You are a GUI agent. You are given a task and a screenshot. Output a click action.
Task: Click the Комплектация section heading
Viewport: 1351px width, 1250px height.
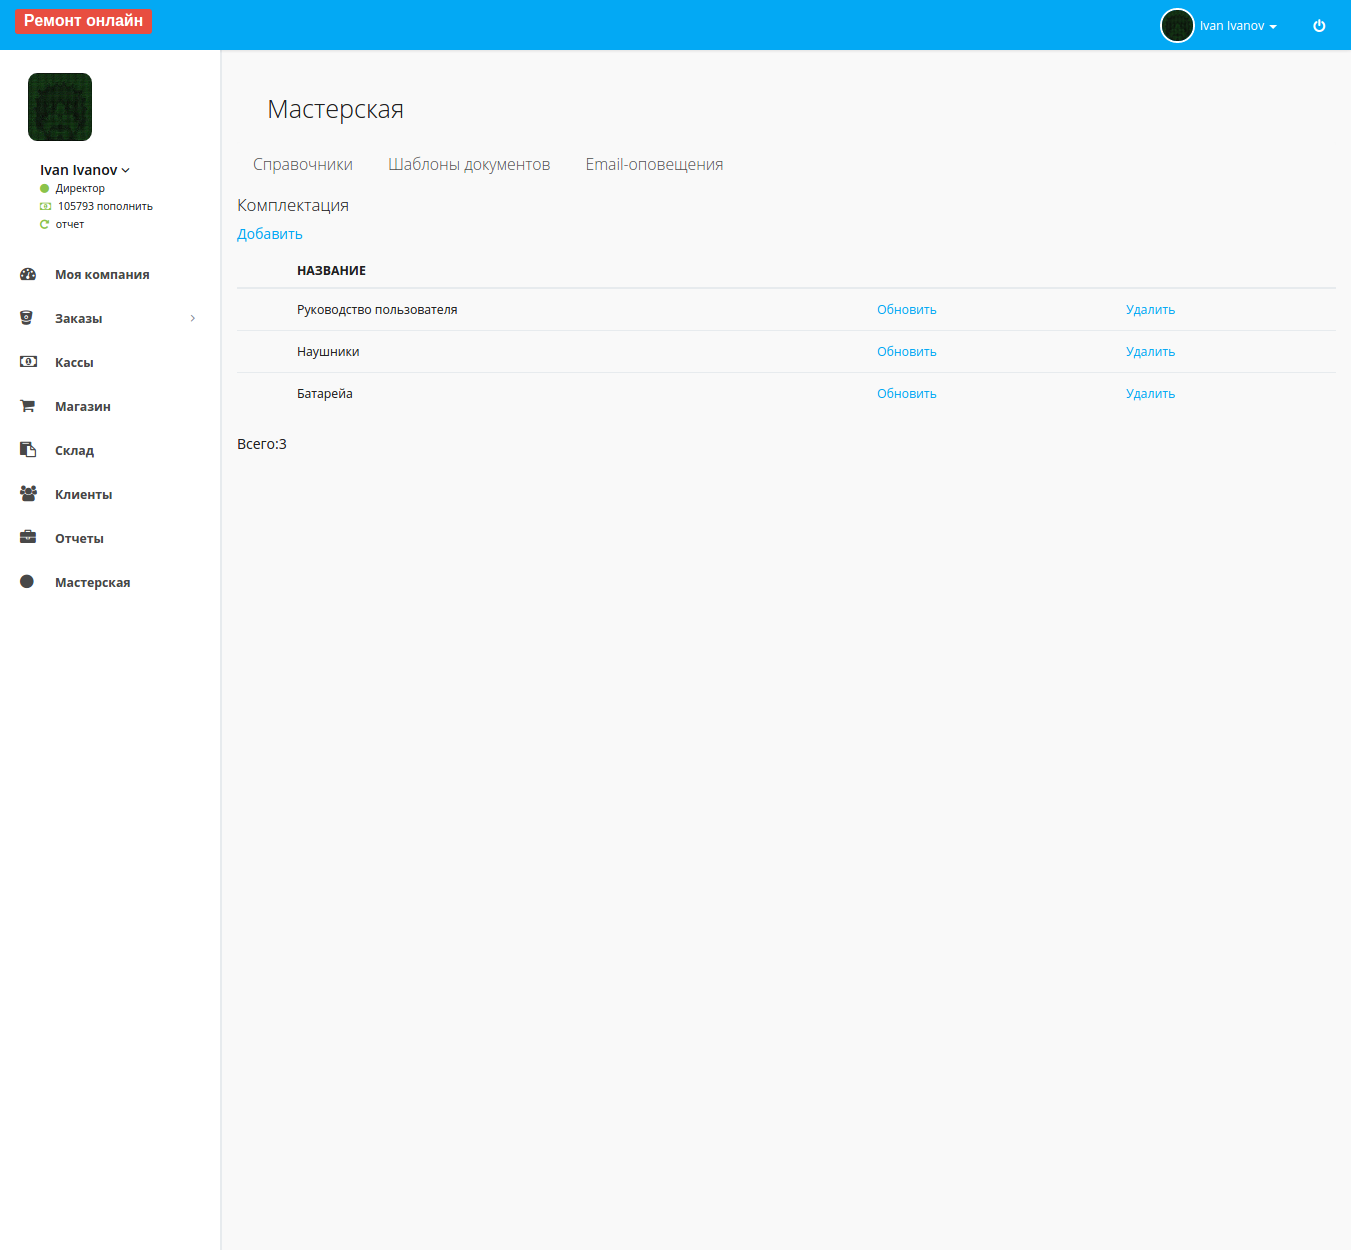pyautogui.click(x=293, y=205)
